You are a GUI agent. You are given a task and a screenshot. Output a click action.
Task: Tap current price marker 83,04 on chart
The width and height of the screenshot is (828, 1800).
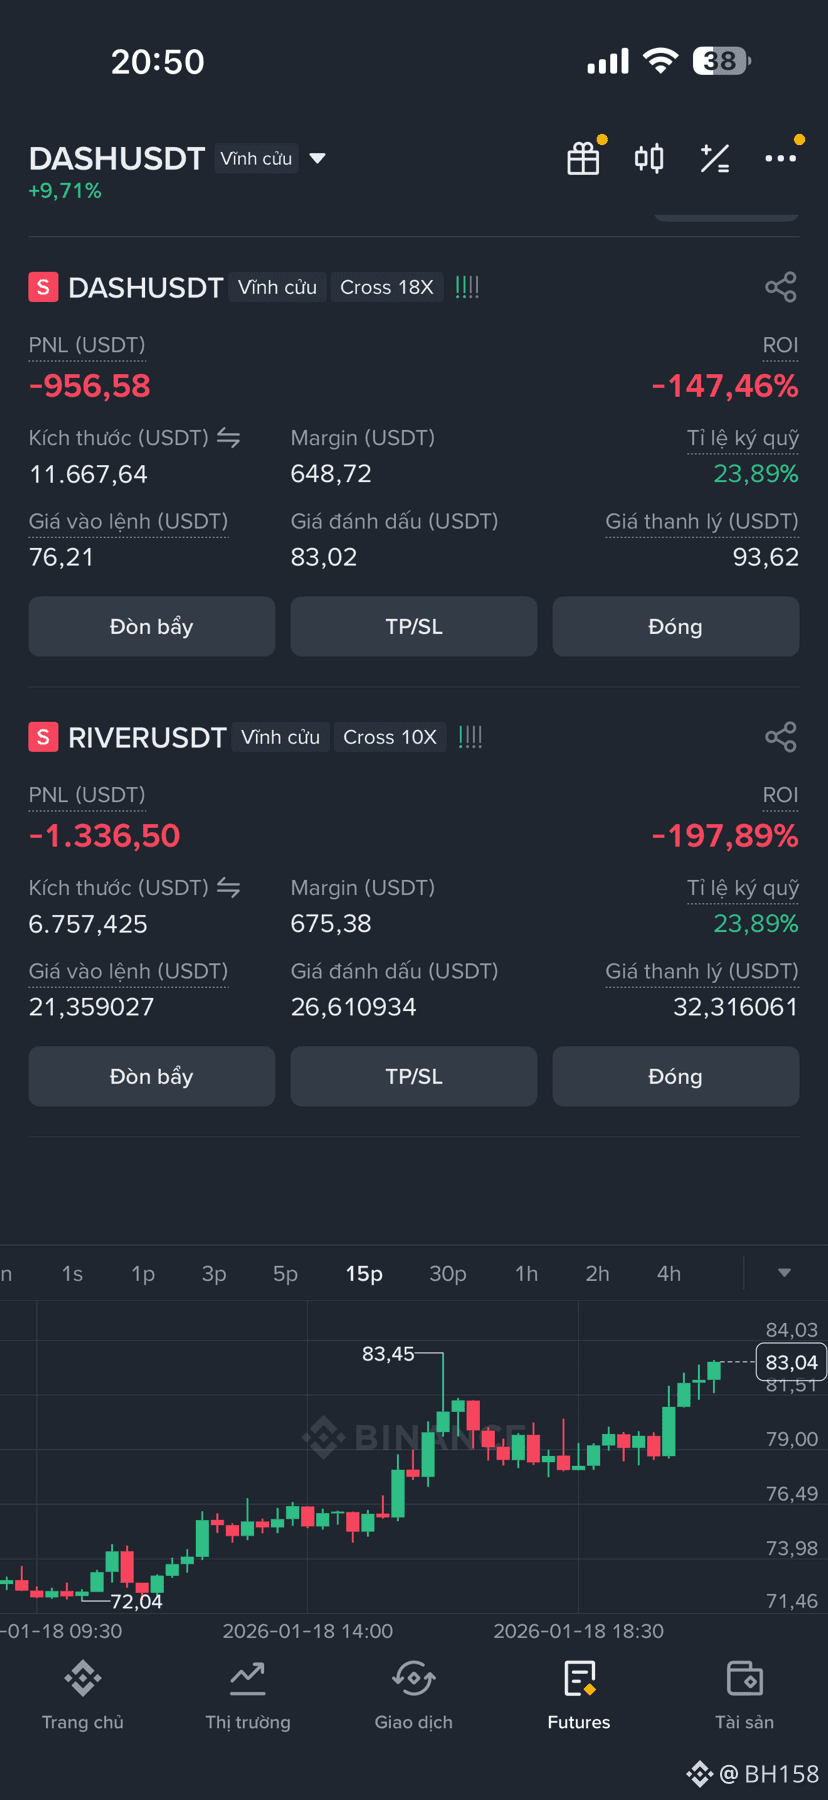791,1362
